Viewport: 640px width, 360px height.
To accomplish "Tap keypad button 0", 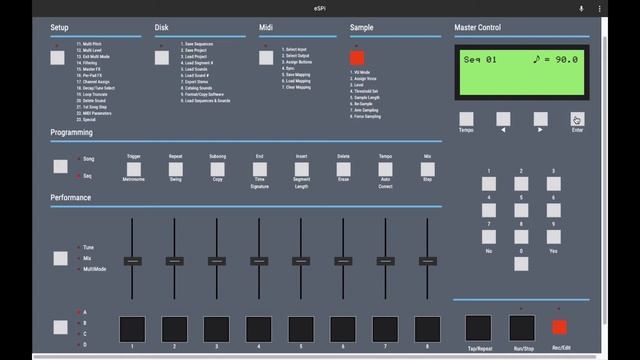I will tap(521, 264).
